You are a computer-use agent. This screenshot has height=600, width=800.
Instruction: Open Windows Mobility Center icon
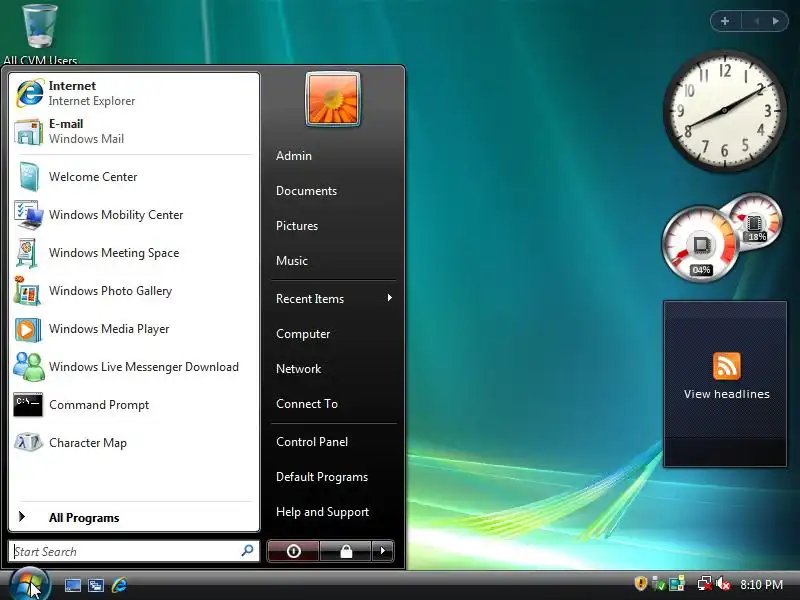tap(29, 215)
